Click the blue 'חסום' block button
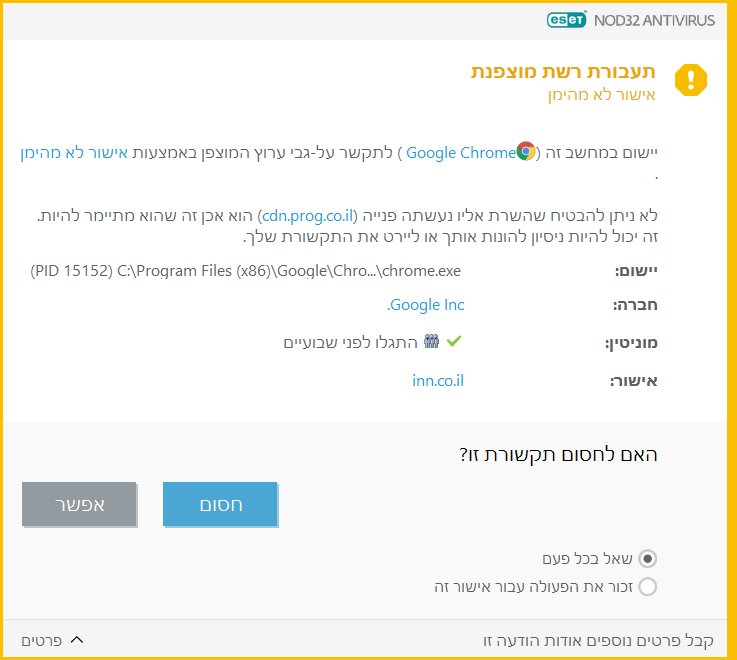737x660 pixels. pos(220,504)
